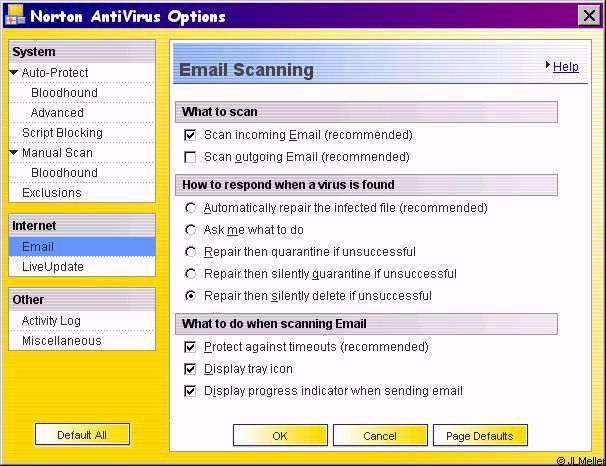This screenshot has width=606, height=466.
Task: Toggle Display tray icon checkbox
Action: click(190, 369)
